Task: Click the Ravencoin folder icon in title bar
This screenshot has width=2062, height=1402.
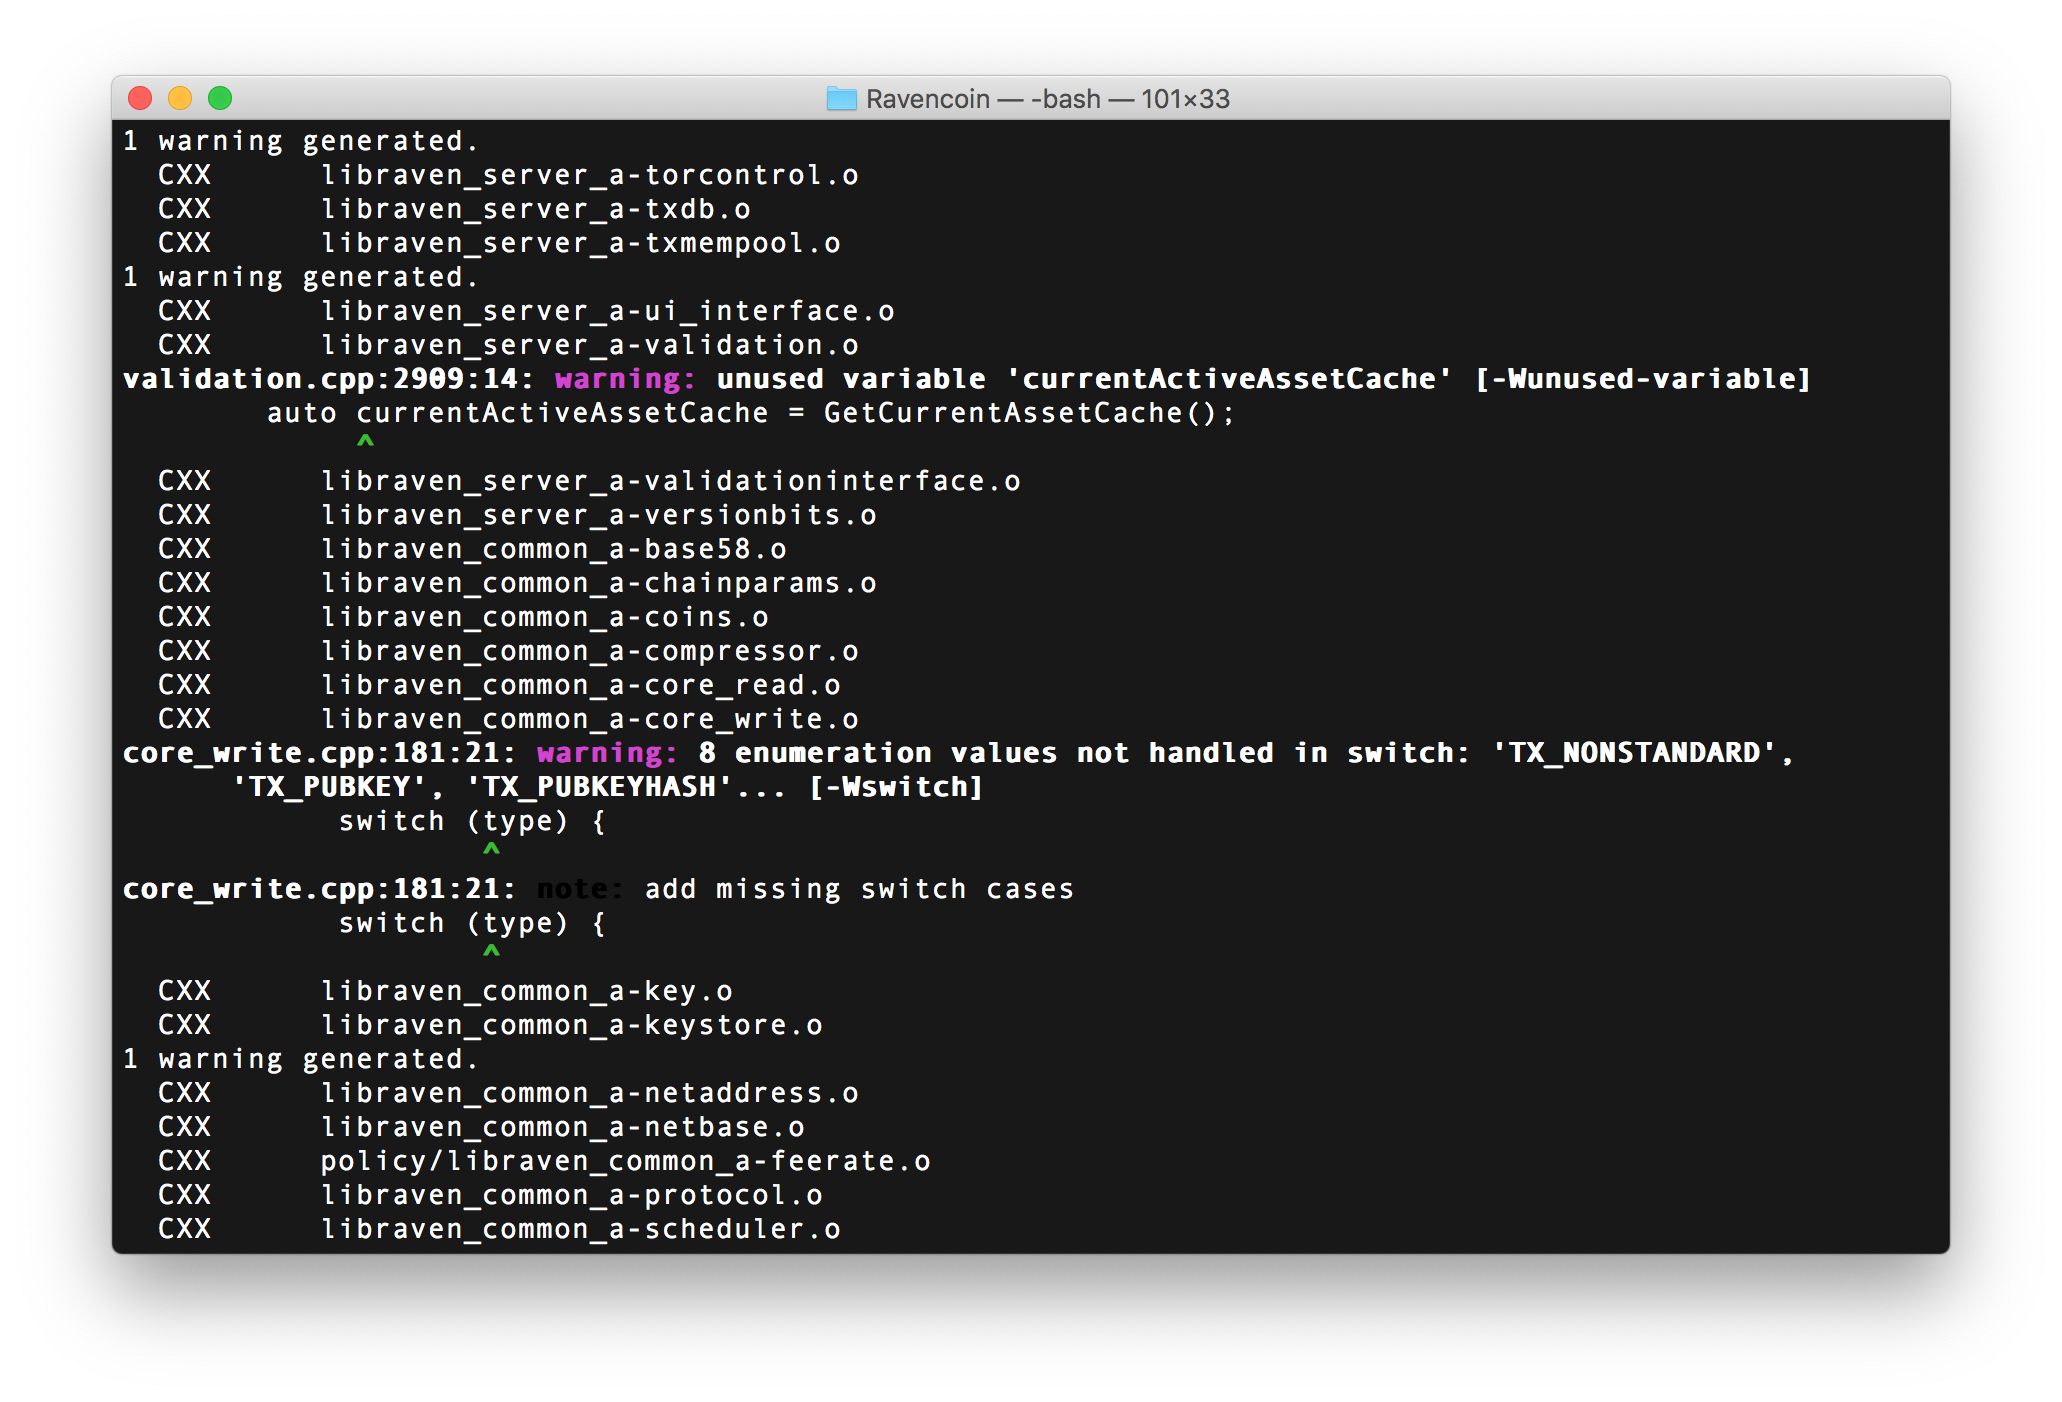Action: tap(841, 99)
